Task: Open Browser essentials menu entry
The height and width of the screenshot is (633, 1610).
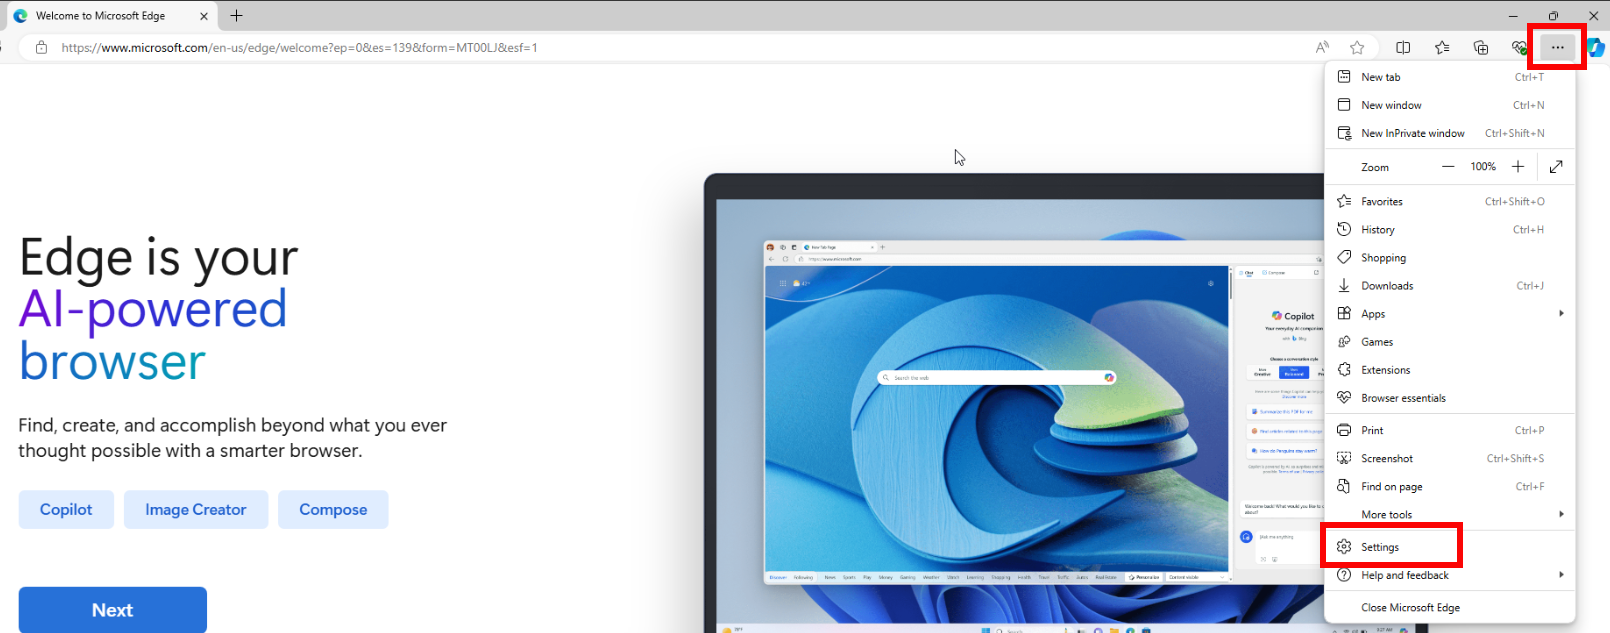Action: [1450, 397]
